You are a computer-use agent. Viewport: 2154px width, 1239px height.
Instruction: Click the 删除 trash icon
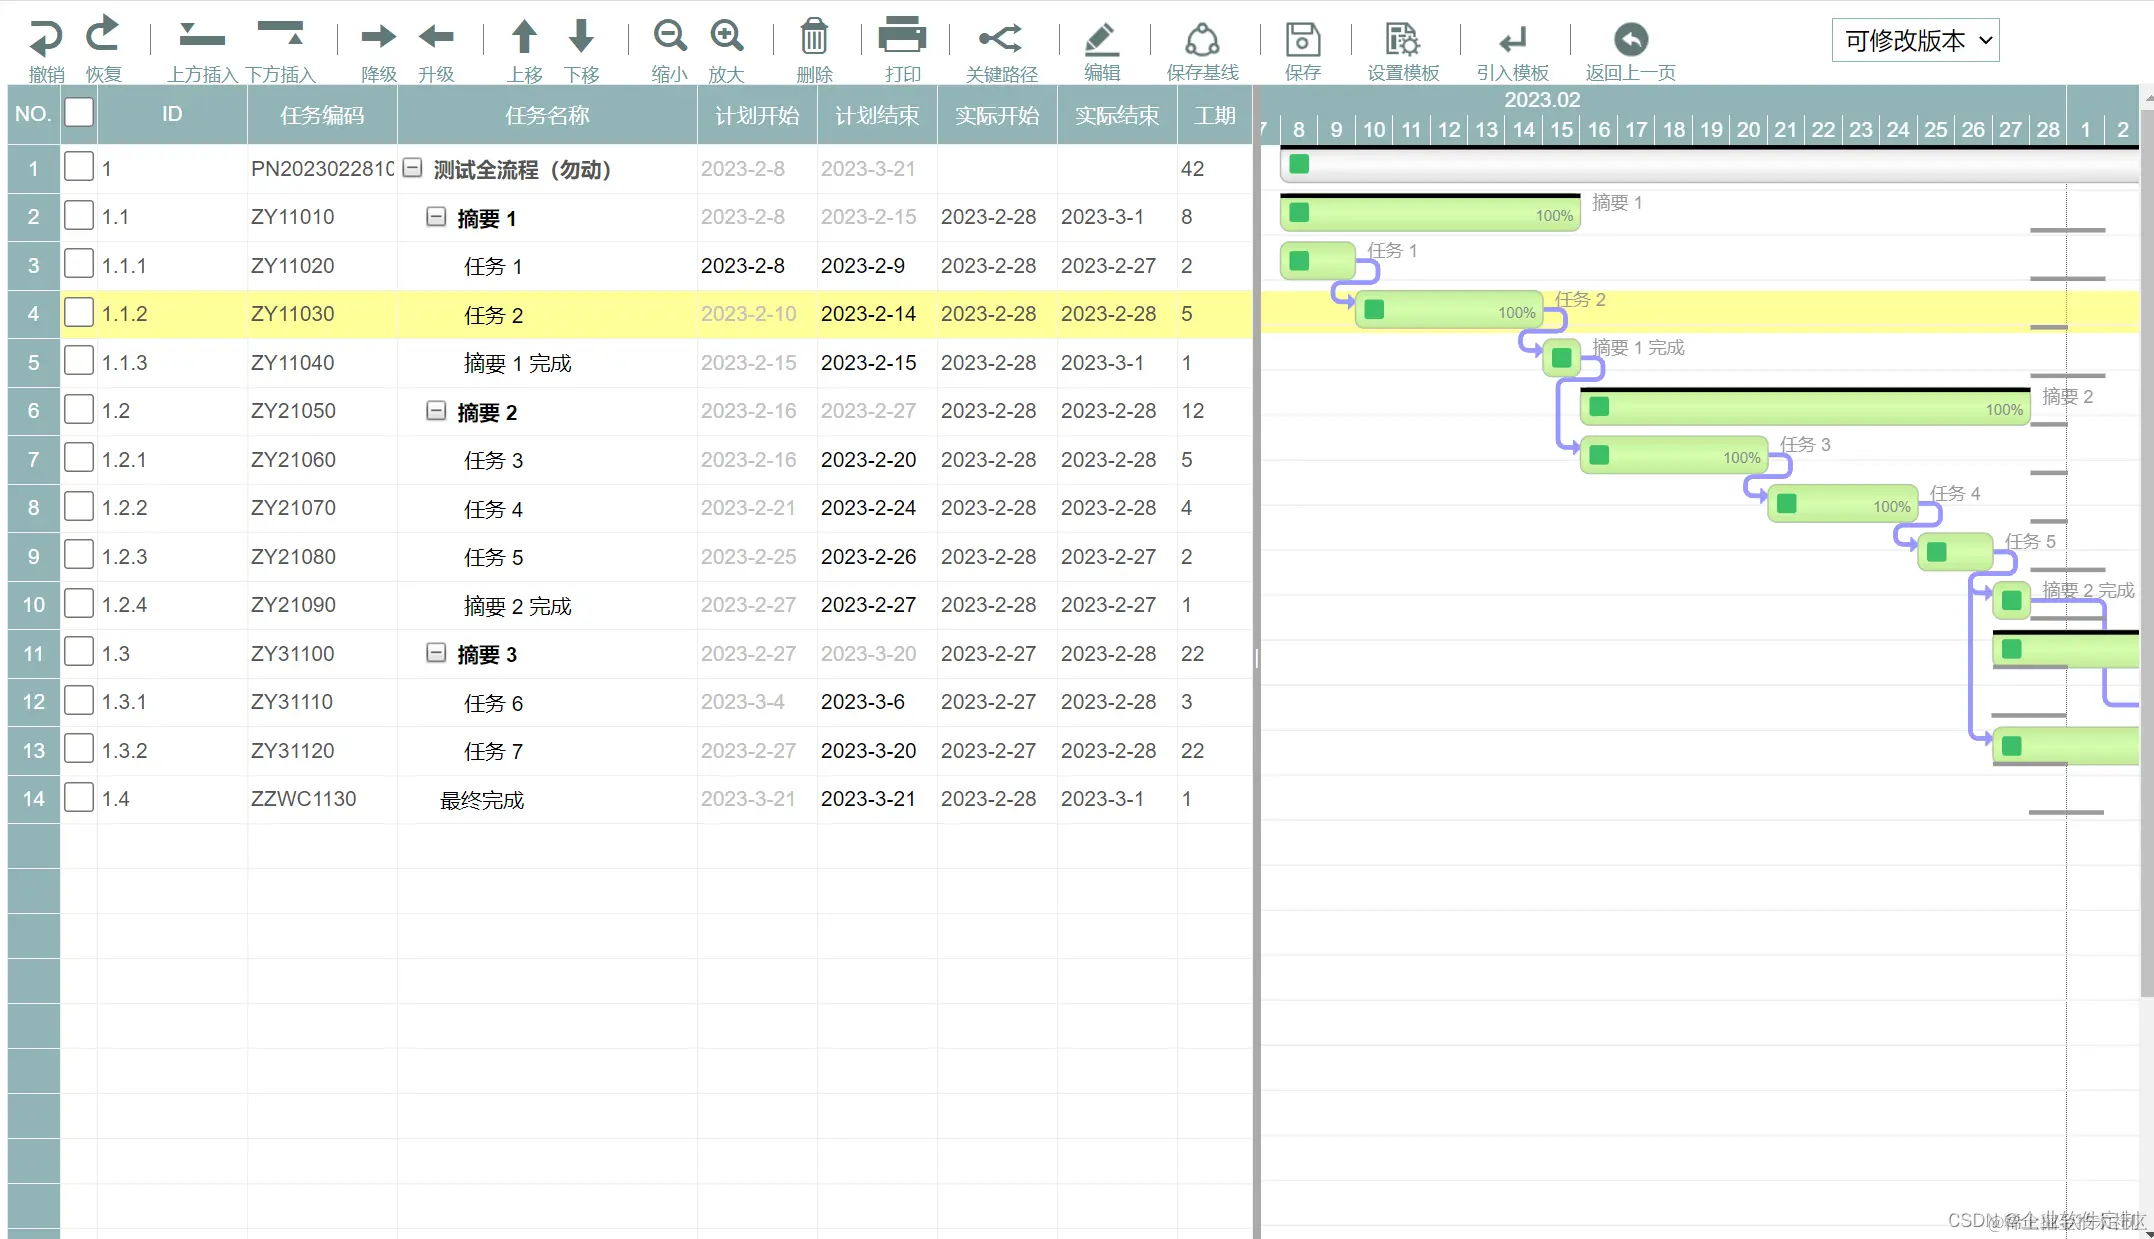click(814, 37)
